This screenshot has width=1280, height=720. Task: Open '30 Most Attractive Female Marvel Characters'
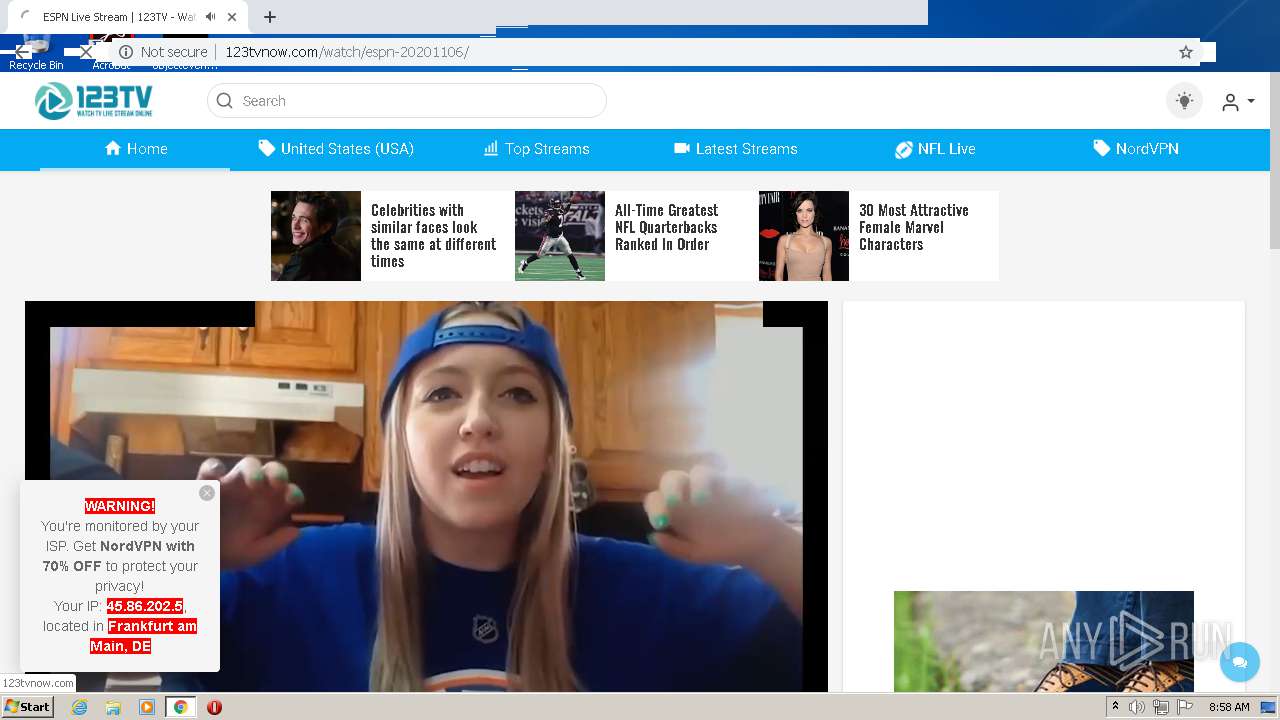[913, 227]
